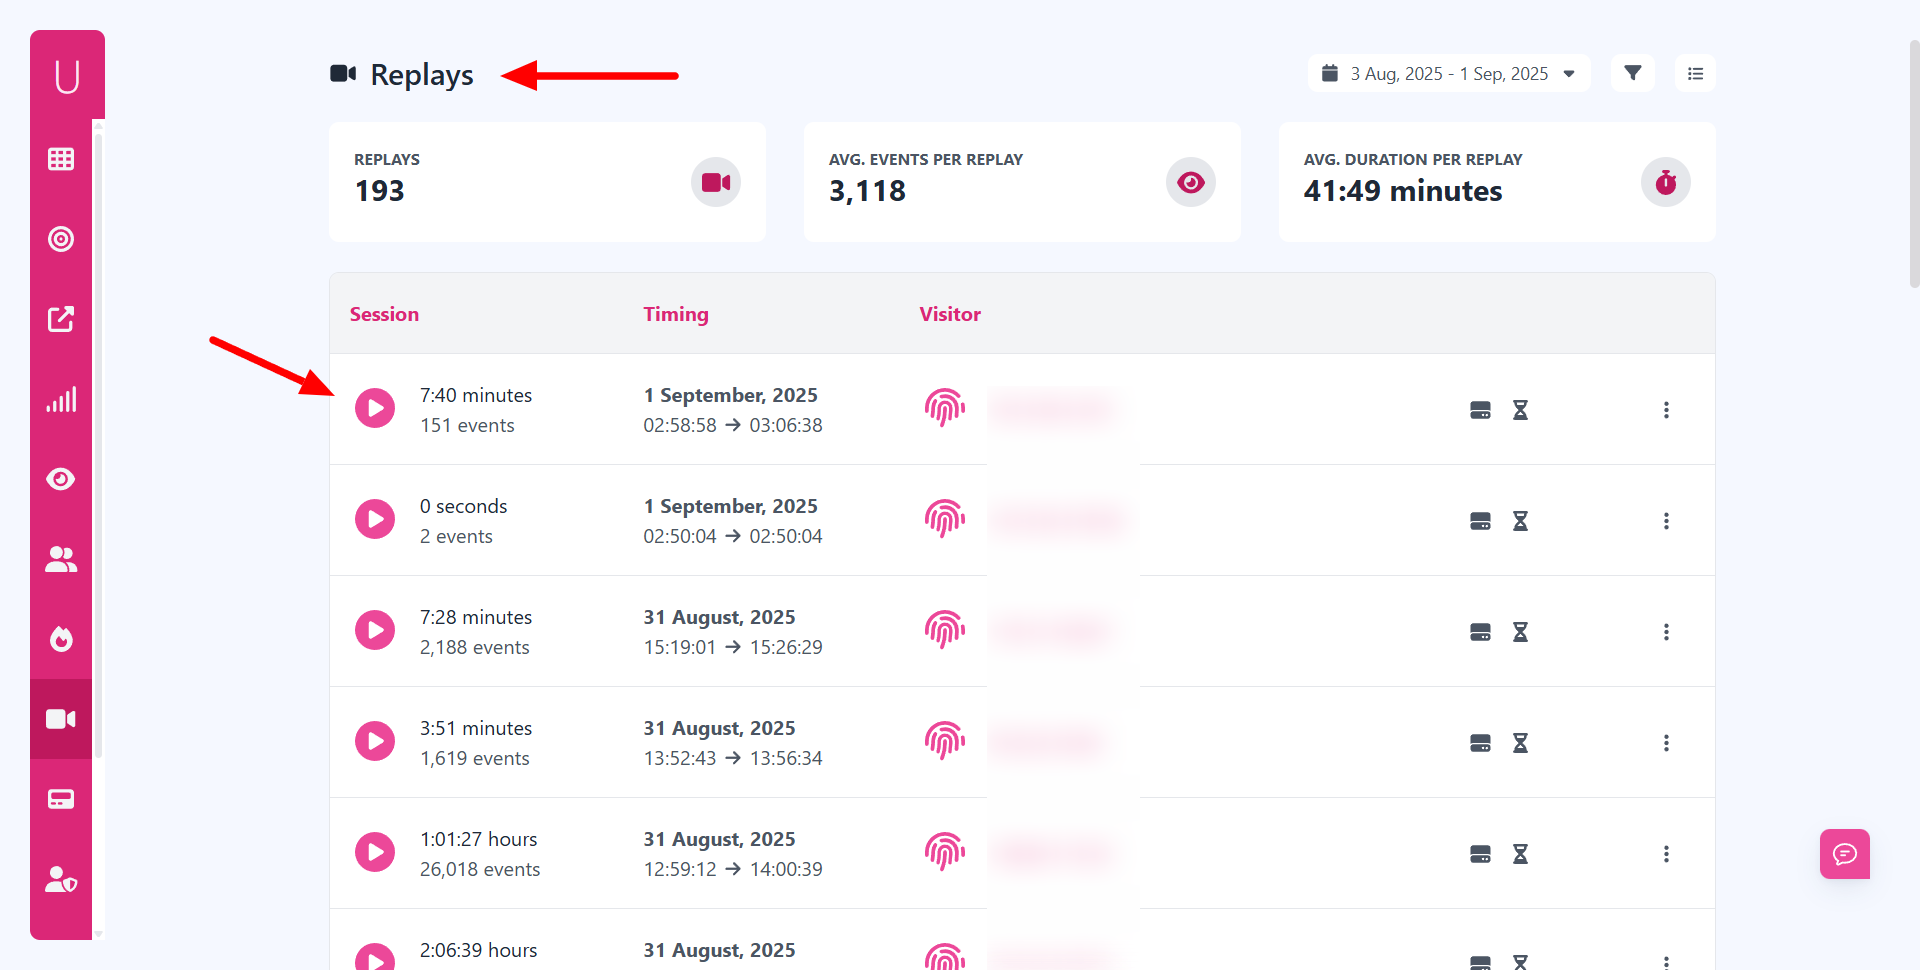
Task: Select the bar chart statistics icon in sidebar
Action: coord(61,399)
